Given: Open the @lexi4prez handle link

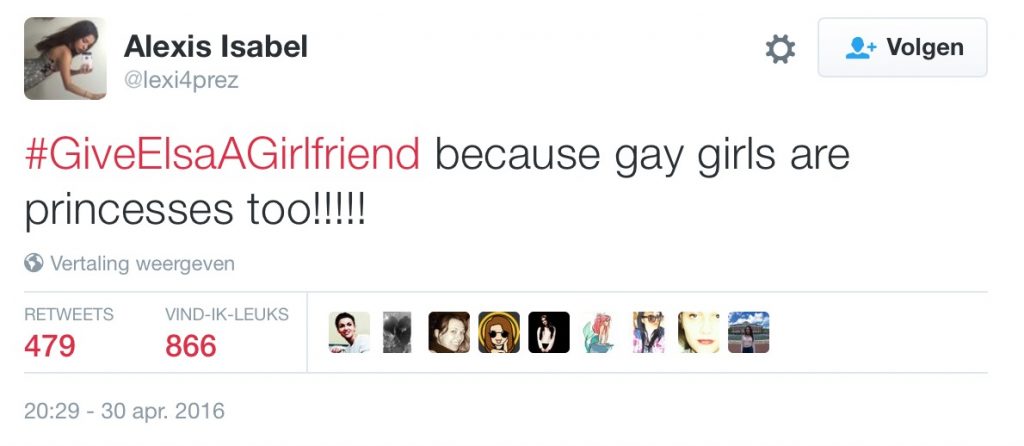Looking at the screenshot, I should pyautogui.click(x=181, y=80).
